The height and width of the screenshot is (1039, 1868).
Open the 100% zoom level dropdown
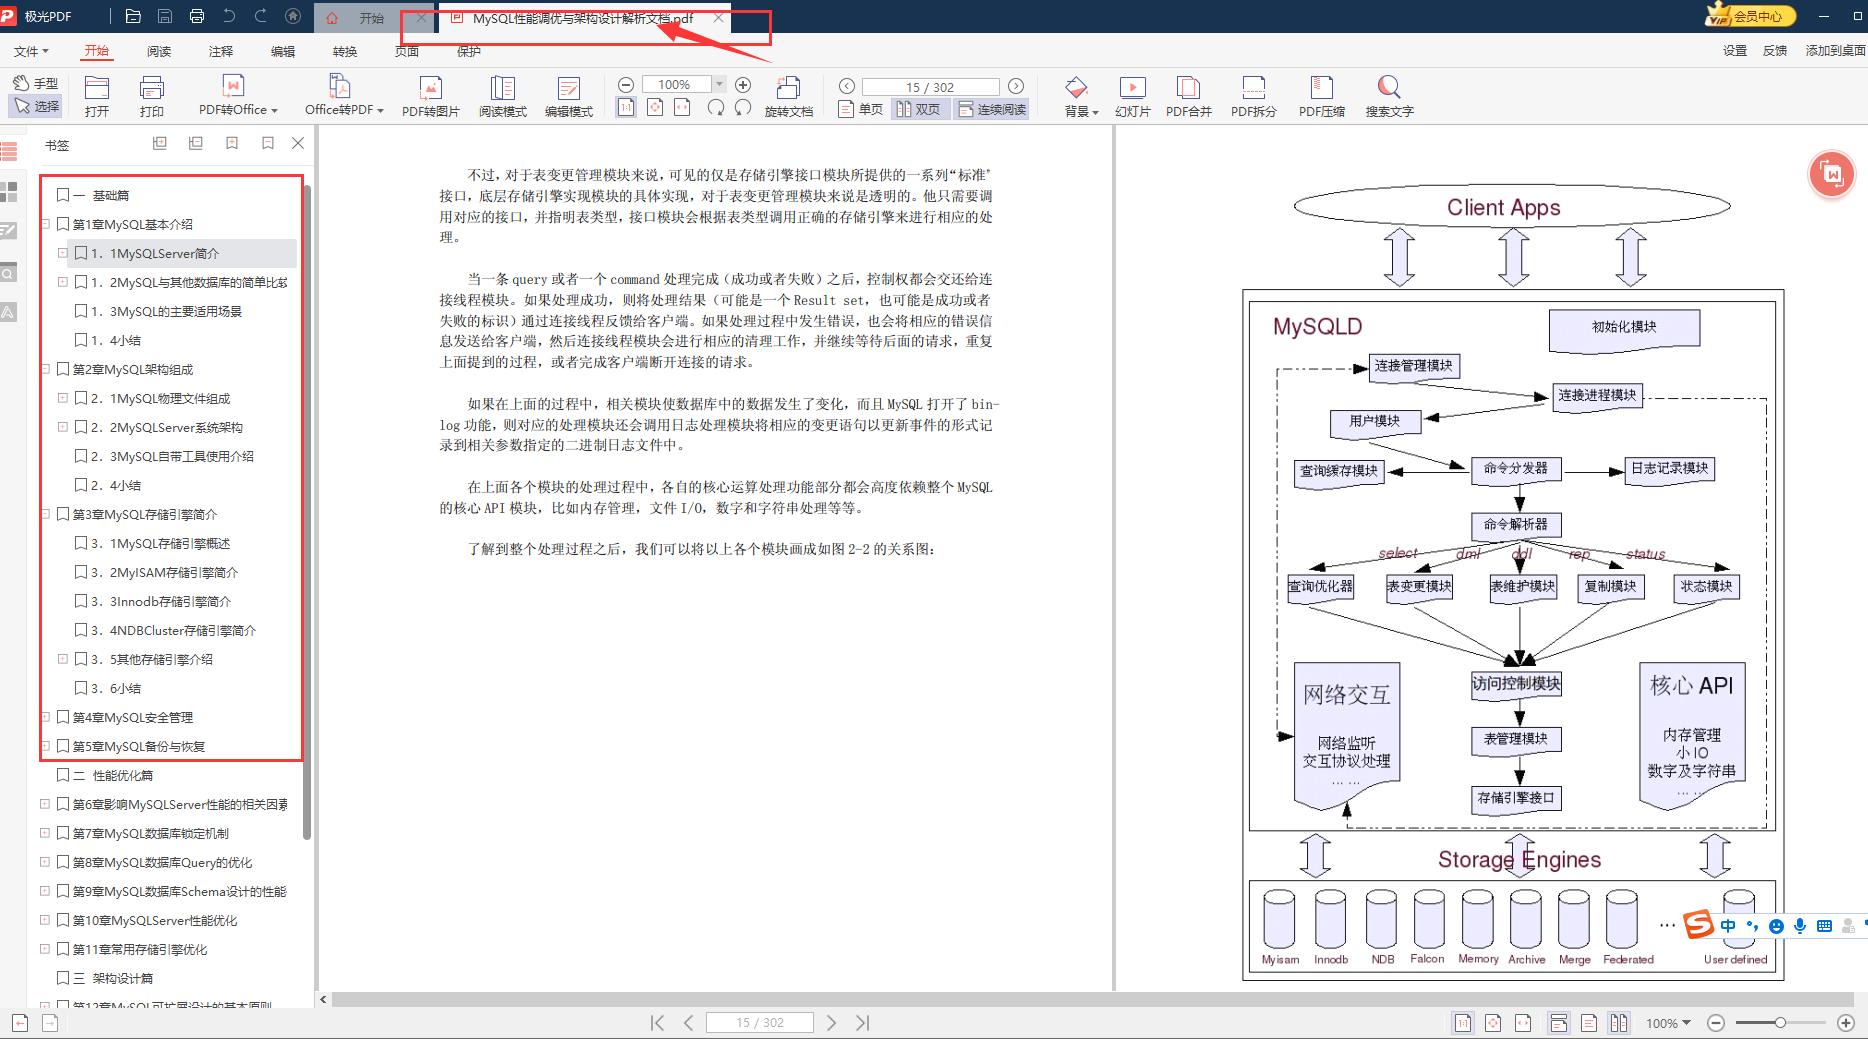click(x=719, y=85)
